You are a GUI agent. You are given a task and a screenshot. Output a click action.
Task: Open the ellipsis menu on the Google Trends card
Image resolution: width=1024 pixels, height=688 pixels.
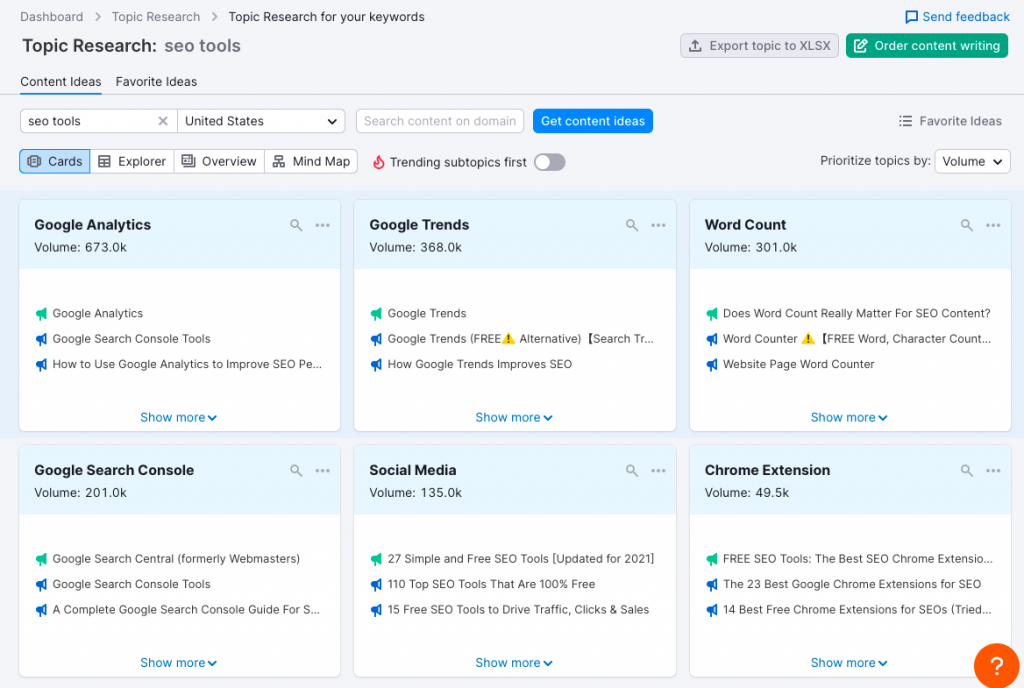[658, 225]
